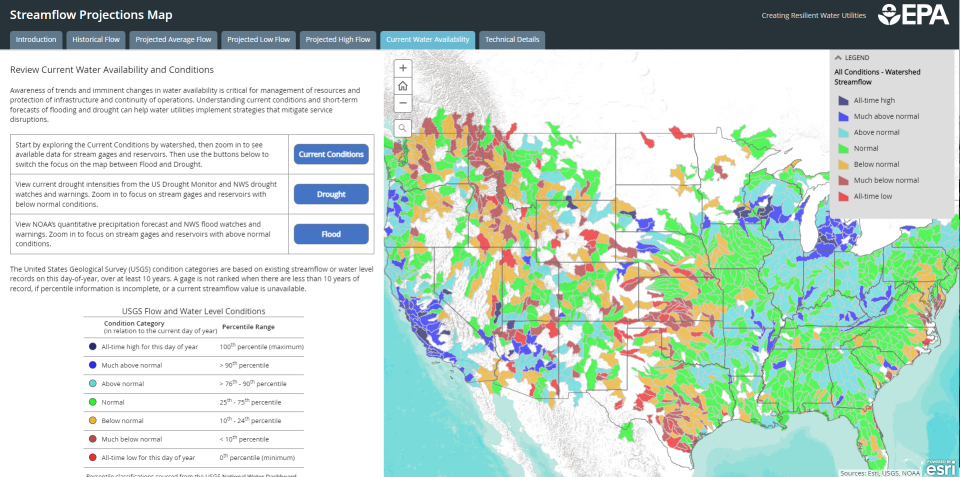The width and height of the screenshot is (960, 477).
Task: Open the map search tool
Action: coord(402,128)
